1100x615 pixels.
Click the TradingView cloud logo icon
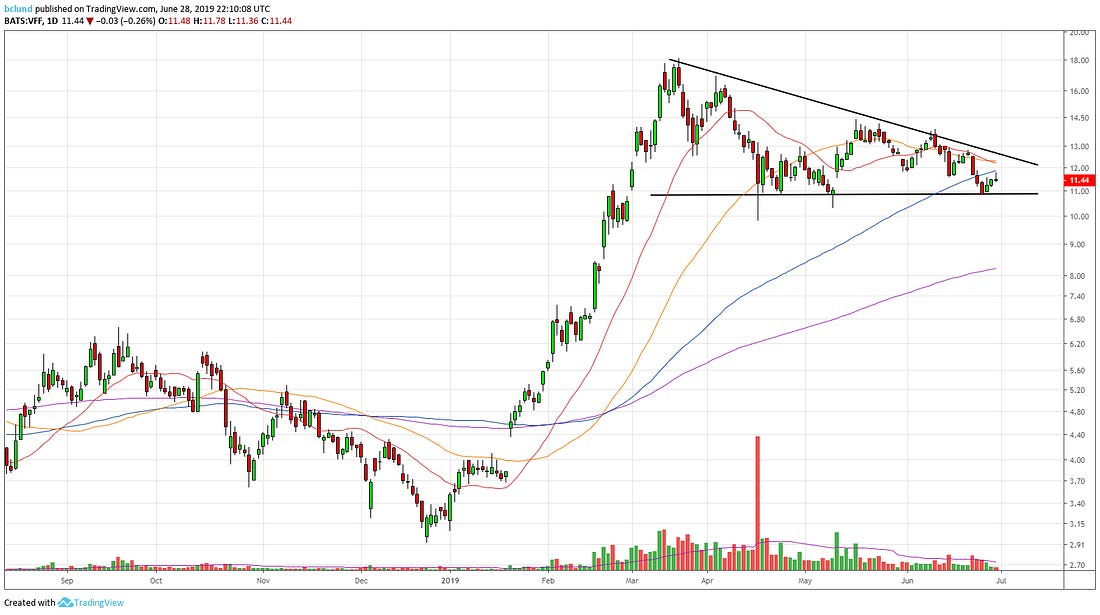pyautogui.click(x=65, y=602)
